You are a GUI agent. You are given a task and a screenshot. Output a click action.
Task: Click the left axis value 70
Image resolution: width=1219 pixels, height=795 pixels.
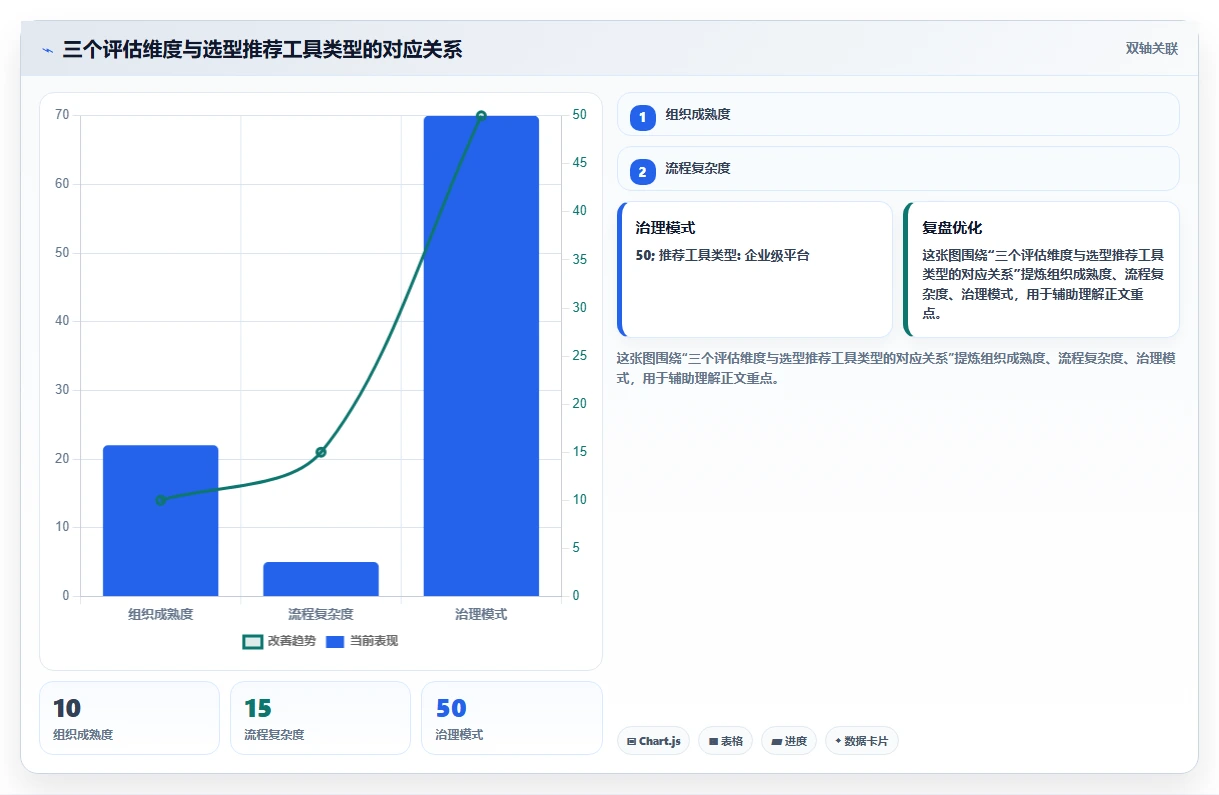point(62,115)
